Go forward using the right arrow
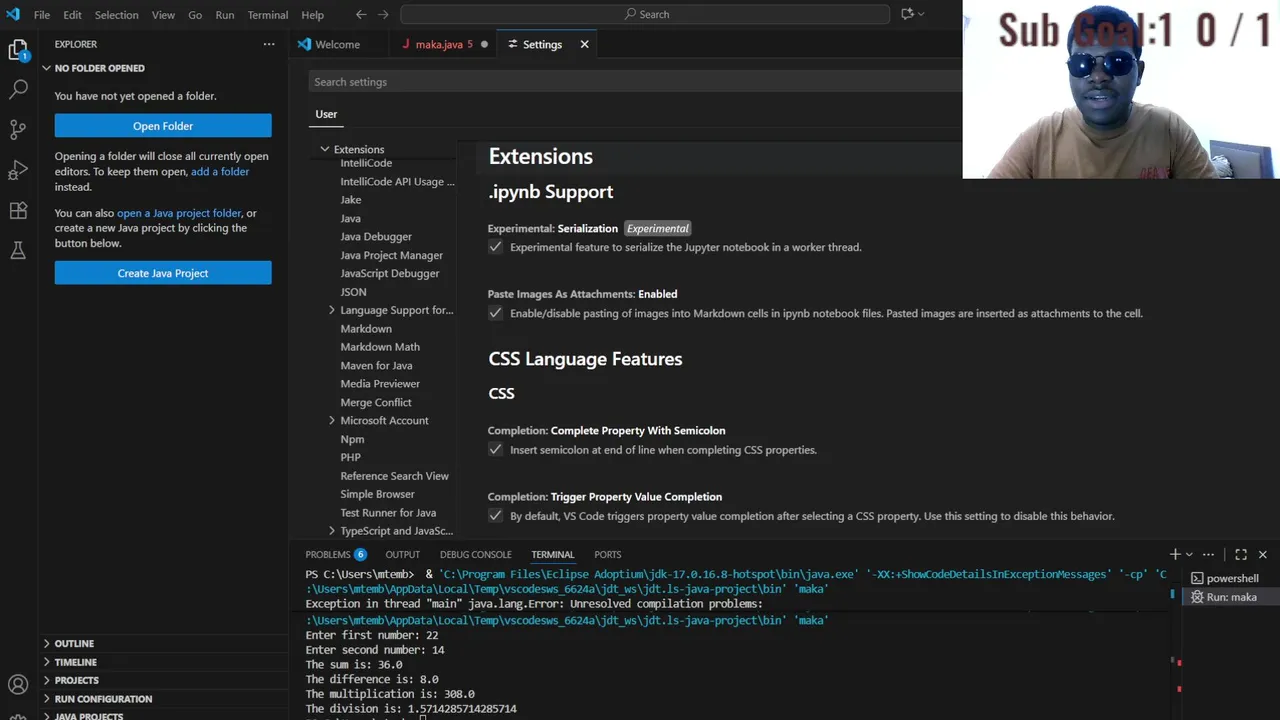1280x720 pixels. click(x=383, y=14)
